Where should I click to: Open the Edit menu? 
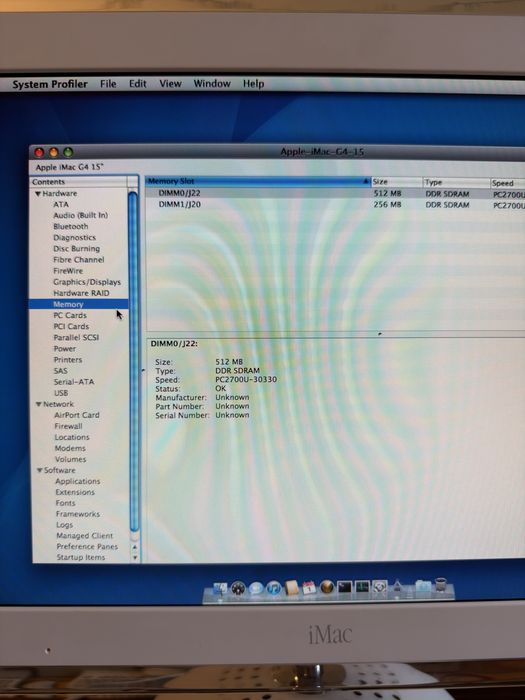[x=138, y=84]
